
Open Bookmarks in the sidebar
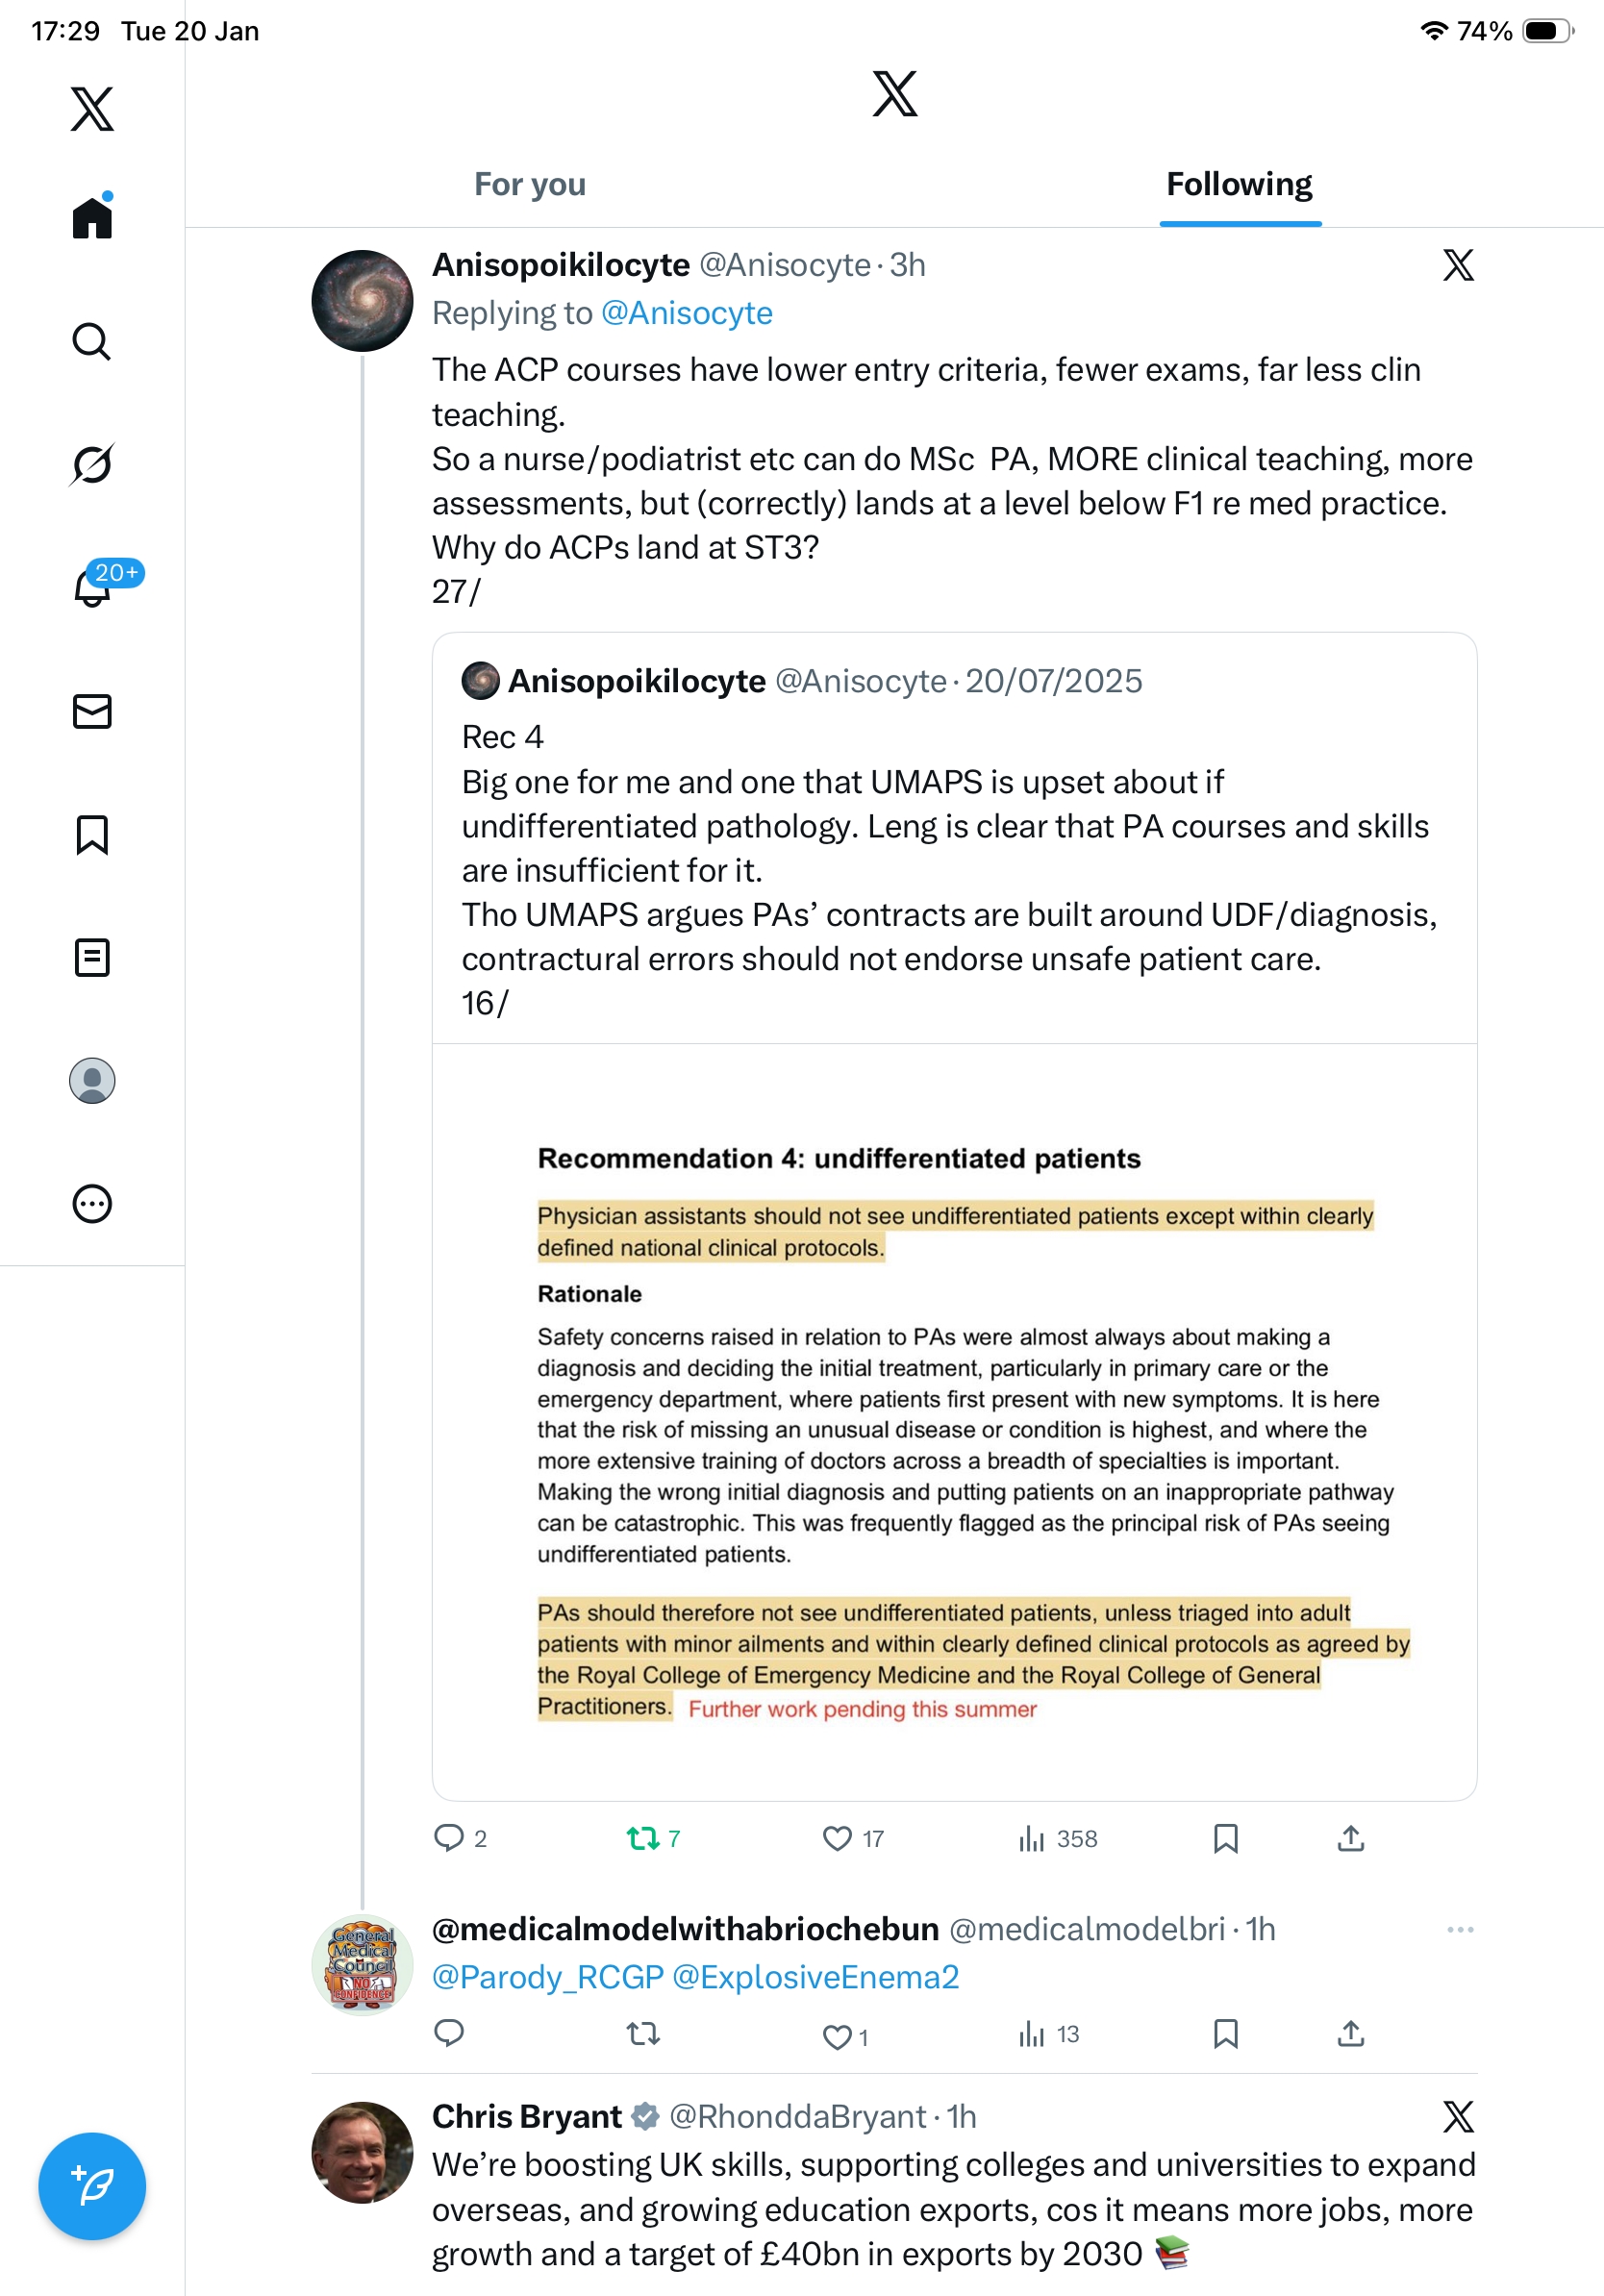(x=92, y=835)
